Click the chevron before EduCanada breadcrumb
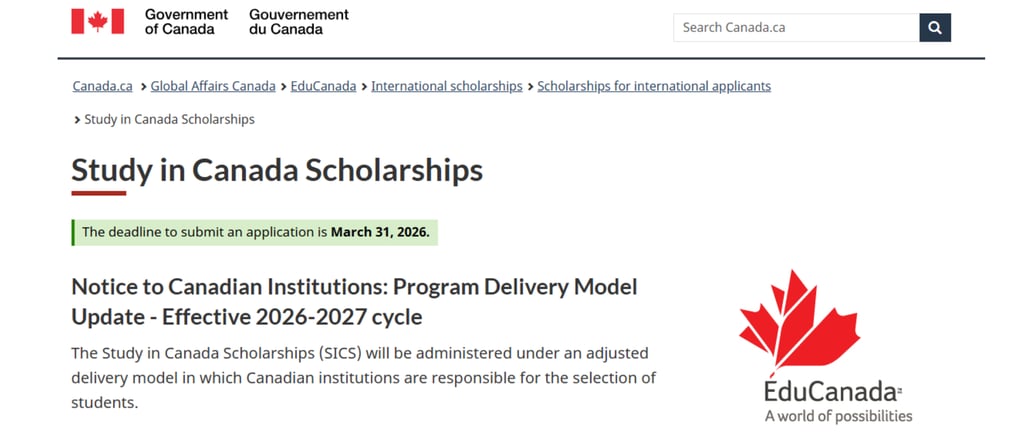 284,86
